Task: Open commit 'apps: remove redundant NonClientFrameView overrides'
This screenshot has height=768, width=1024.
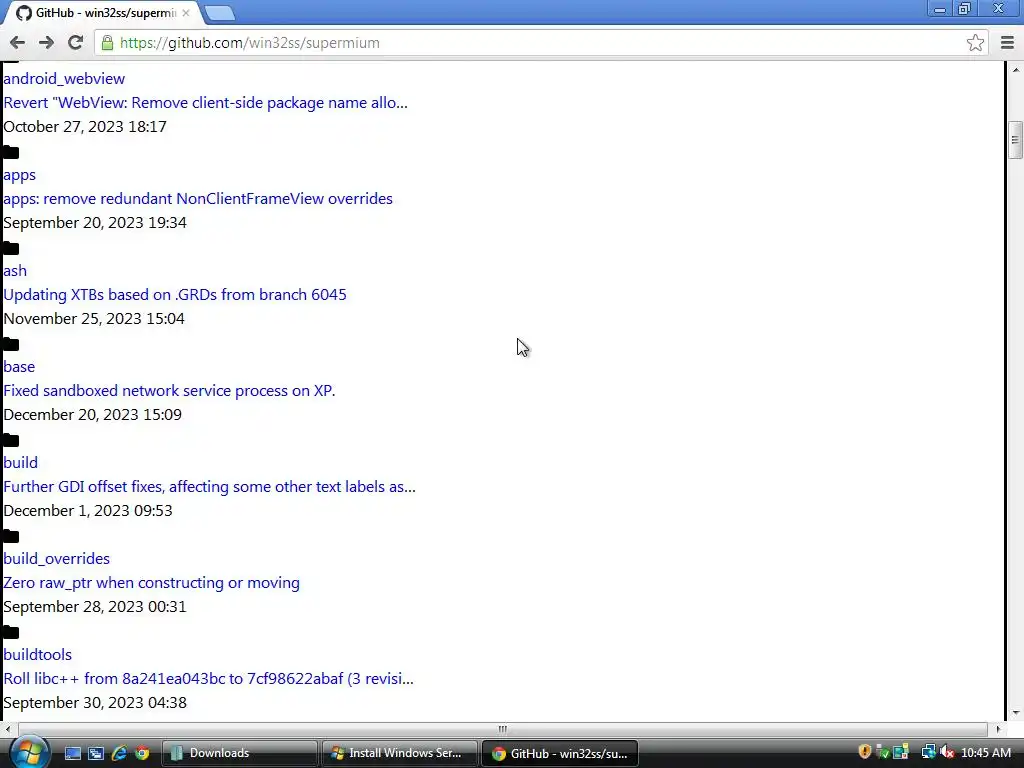Action: [198, 199]
